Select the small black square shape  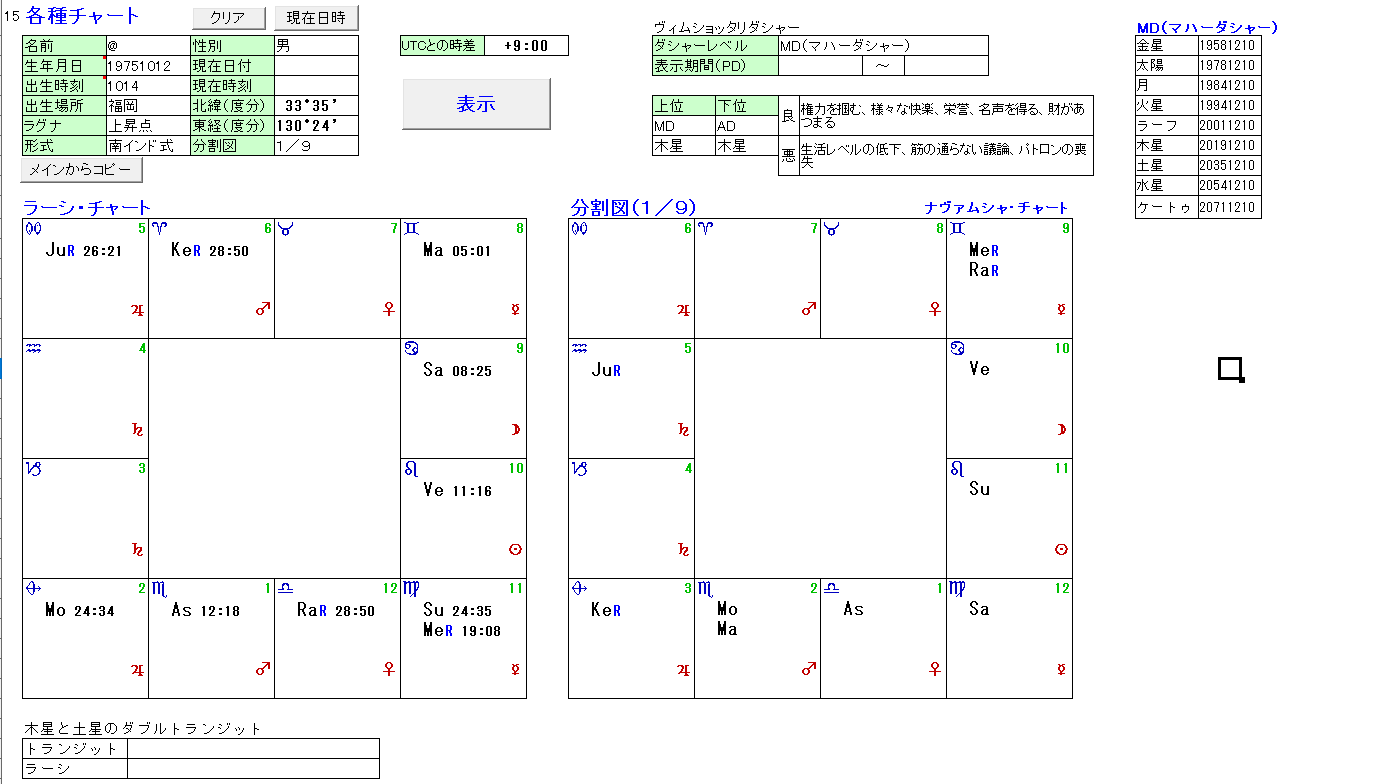coord(1230,369)
